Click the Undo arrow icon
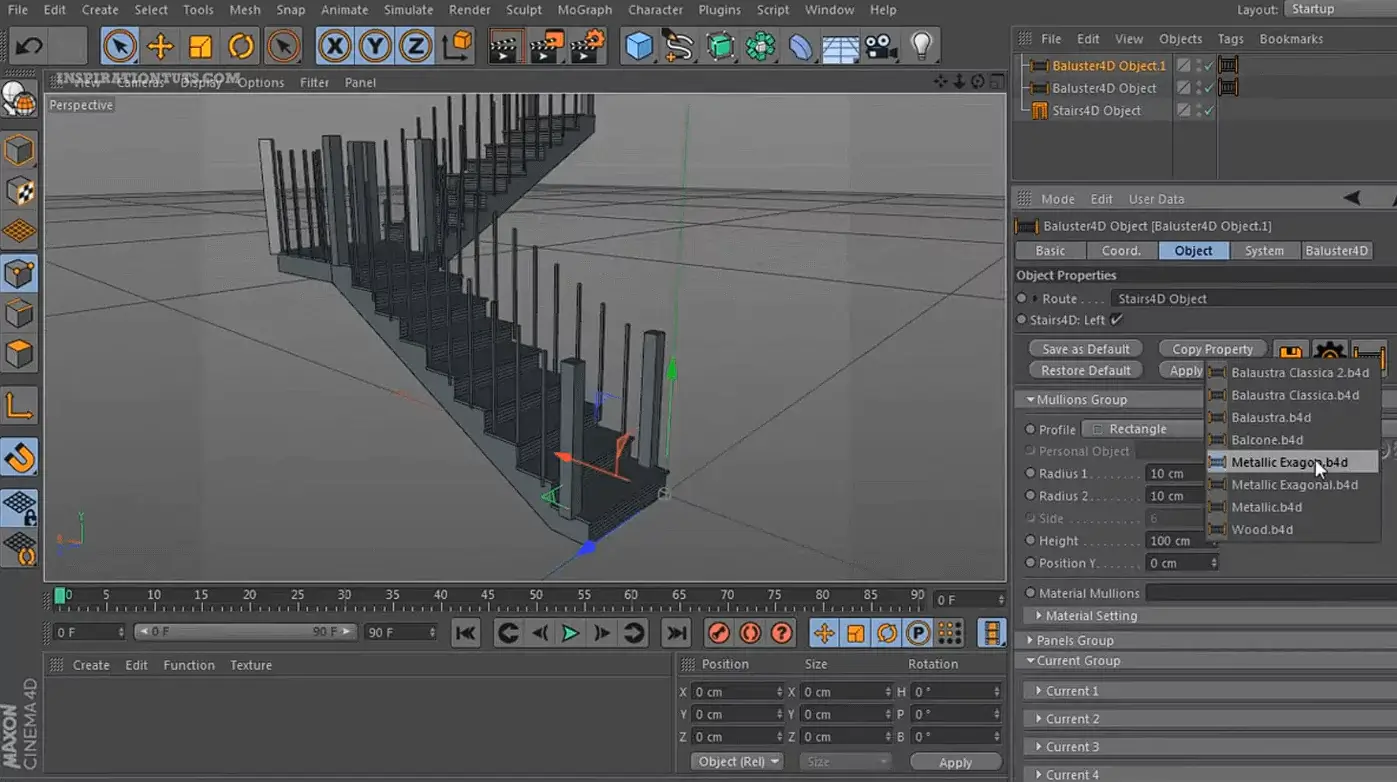Screen dimensions: 1397x782 29,46
